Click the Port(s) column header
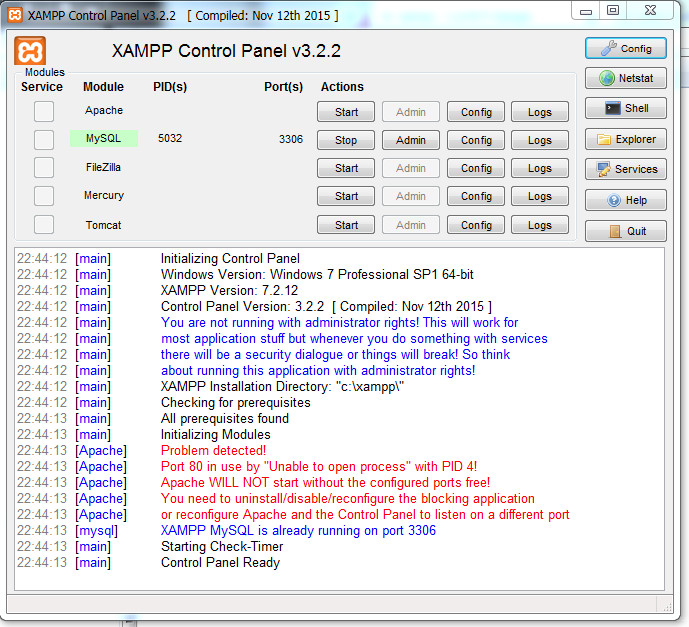 point(283,87)
